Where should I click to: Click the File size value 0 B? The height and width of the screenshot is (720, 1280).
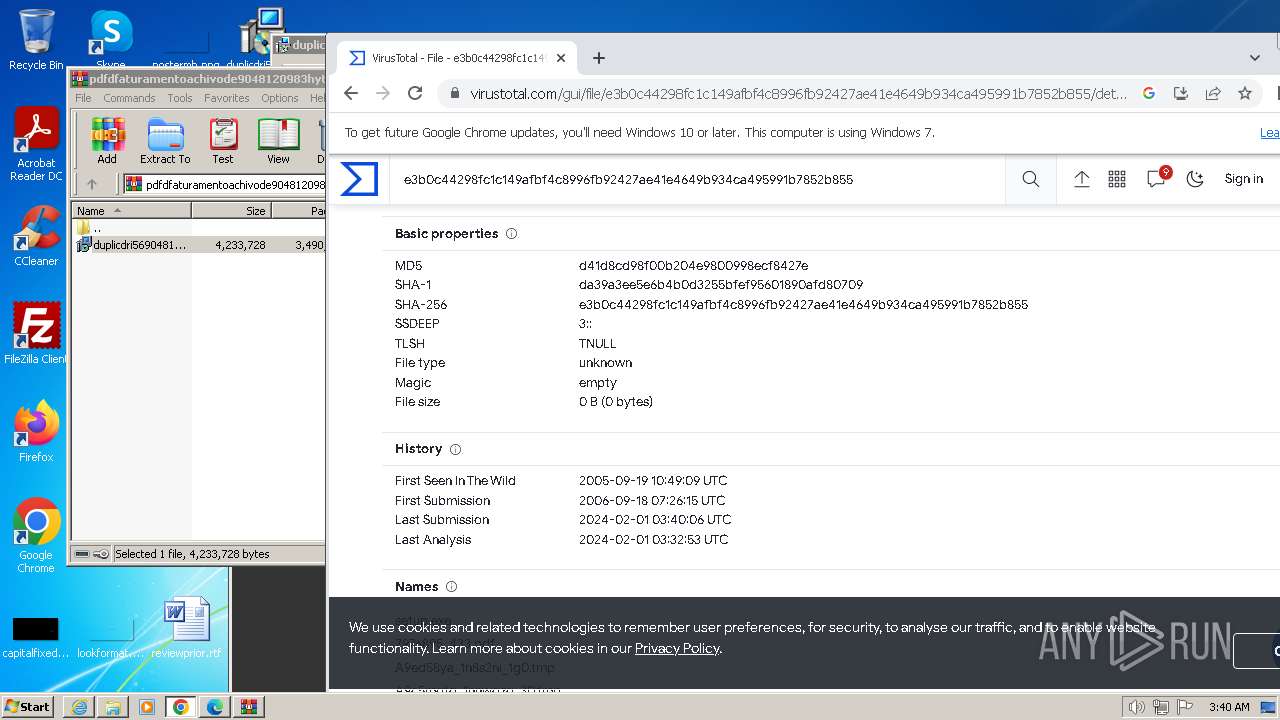click(615, 402)
